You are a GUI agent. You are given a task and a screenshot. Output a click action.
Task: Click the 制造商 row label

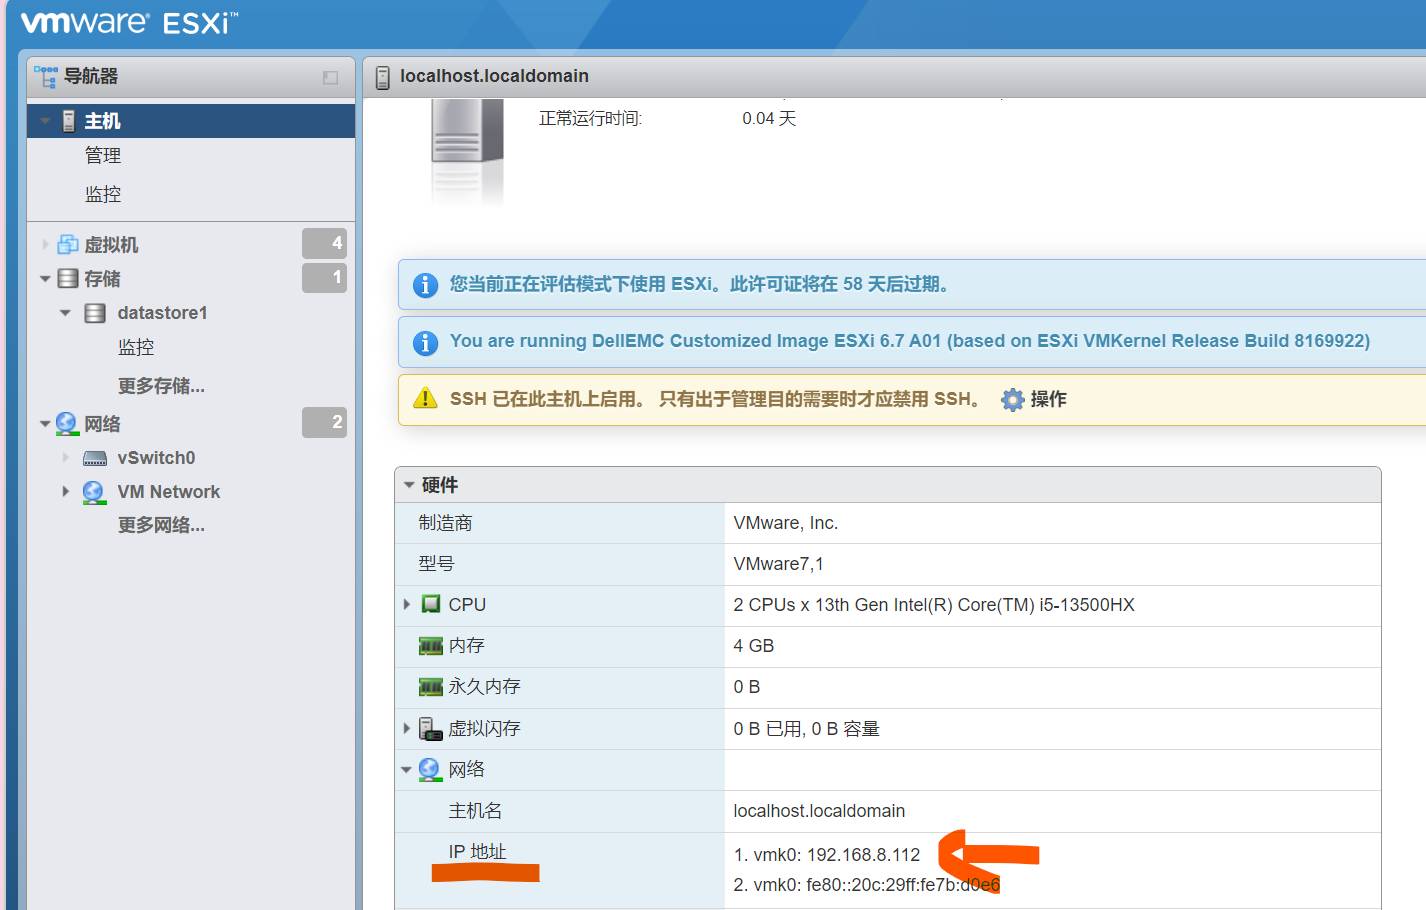point(445,523)
